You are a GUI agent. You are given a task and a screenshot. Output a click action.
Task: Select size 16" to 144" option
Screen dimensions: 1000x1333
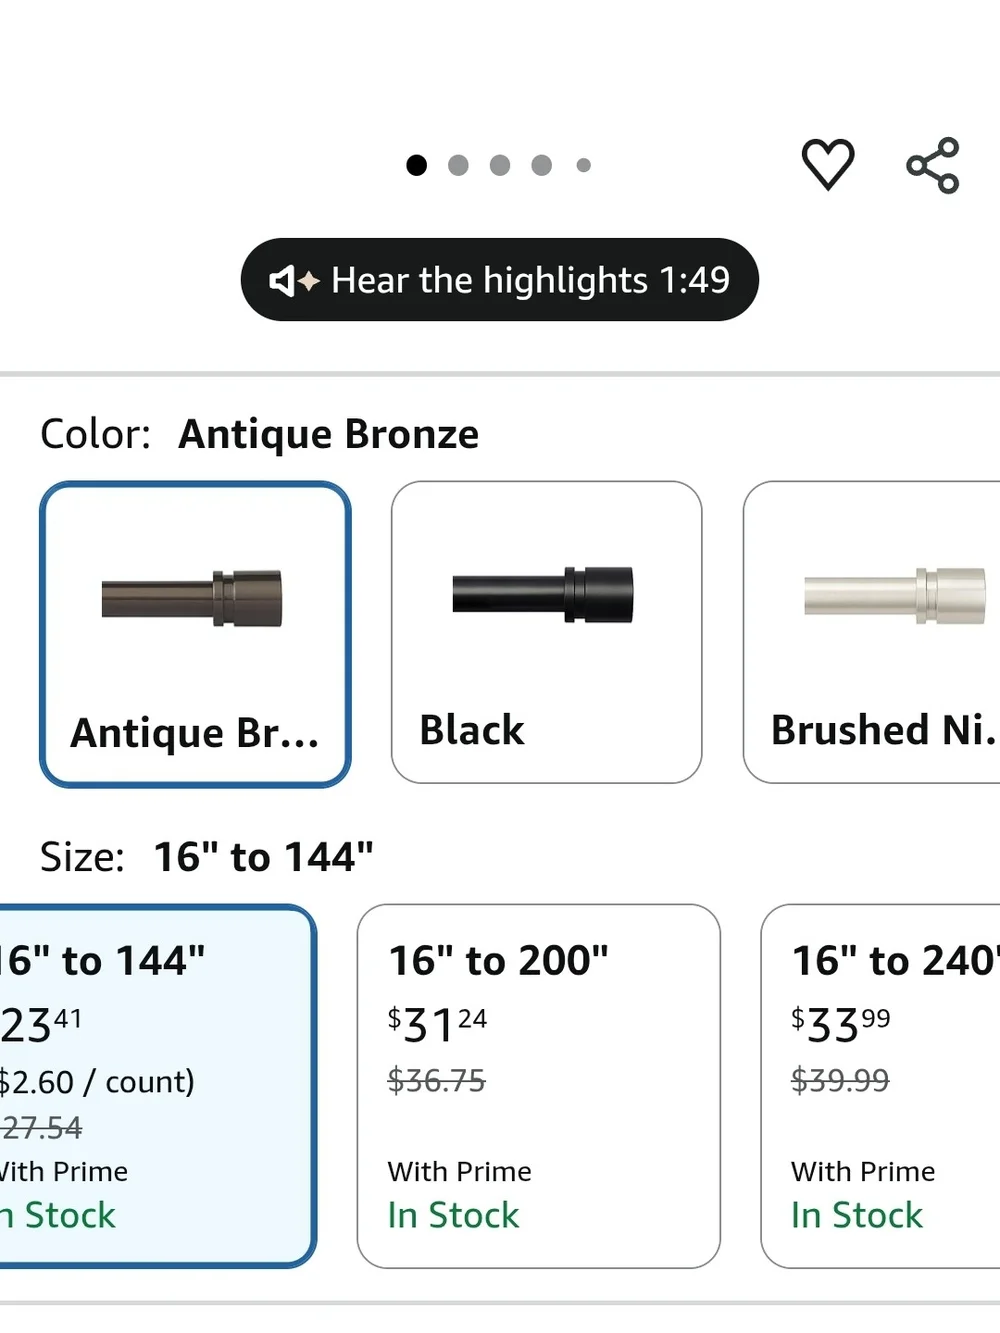(157, 1086)
